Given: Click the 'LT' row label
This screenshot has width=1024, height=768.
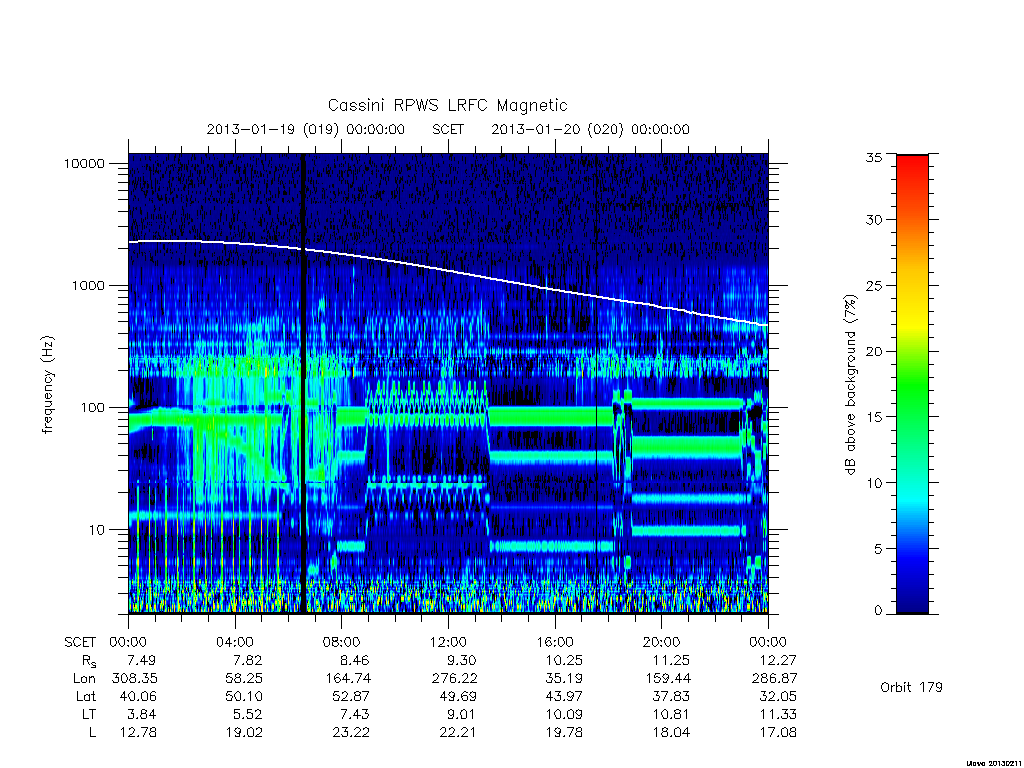Looking at the screenshot, I should pos(88,714).
